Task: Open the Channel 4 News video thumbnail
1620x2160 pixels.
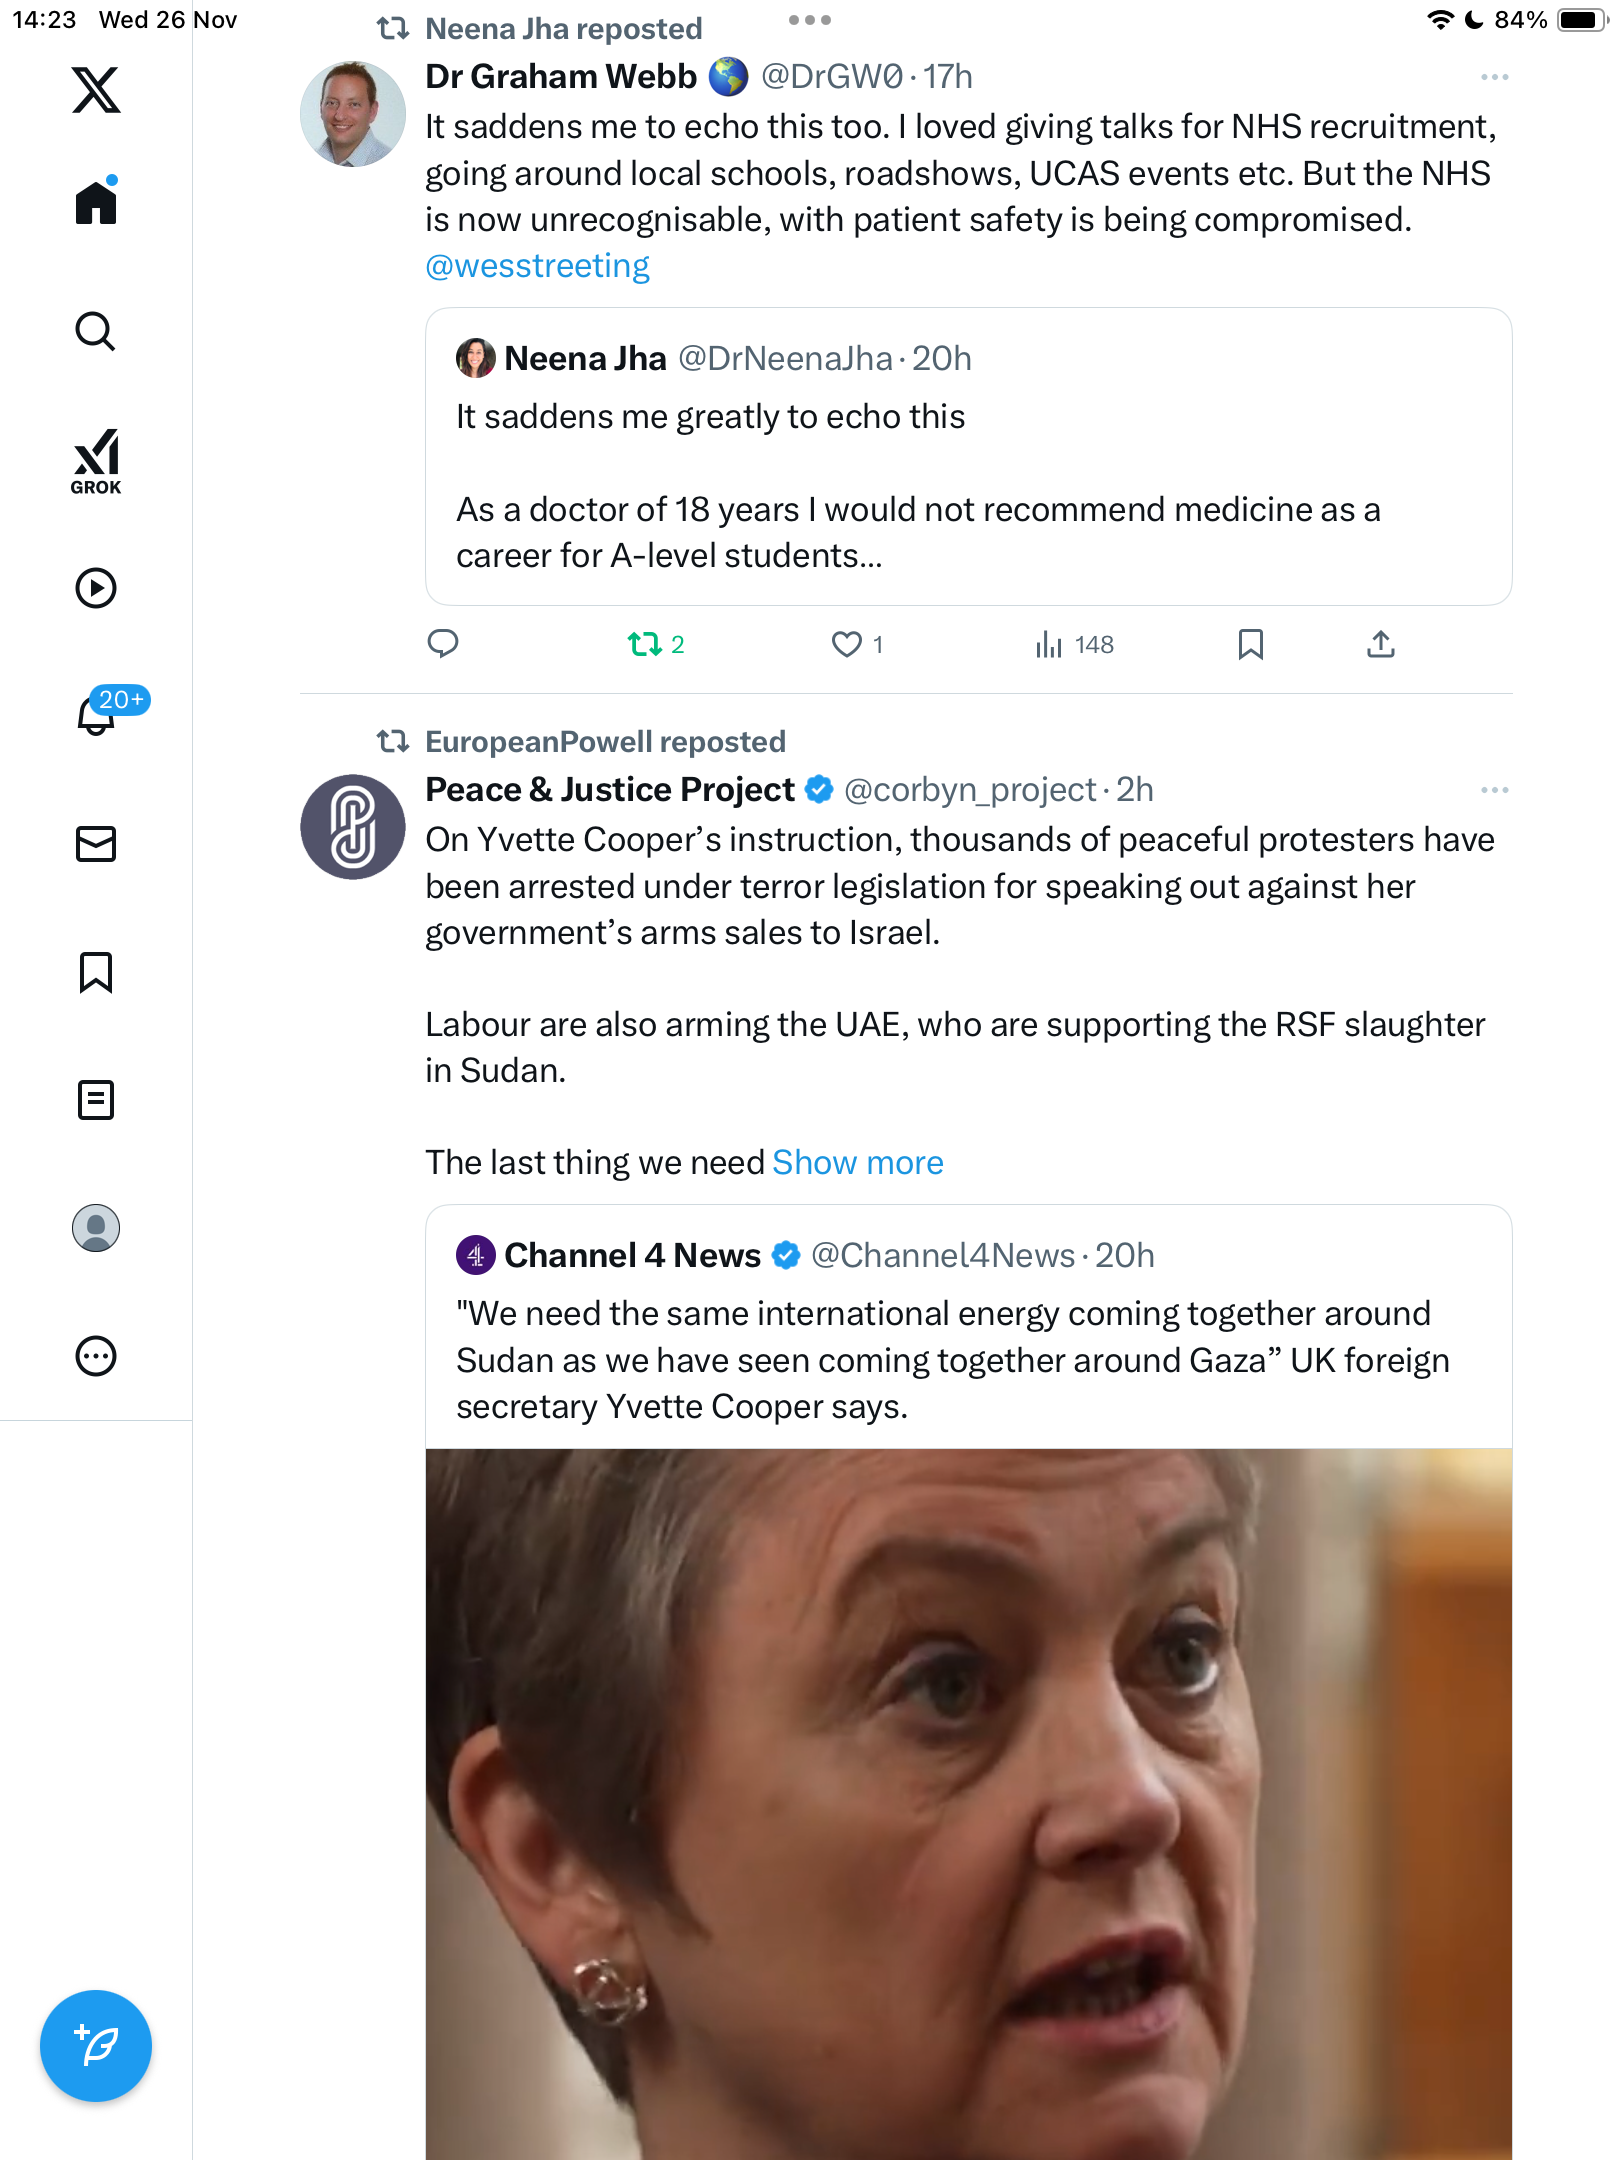Action: (x=967, y=1800)
